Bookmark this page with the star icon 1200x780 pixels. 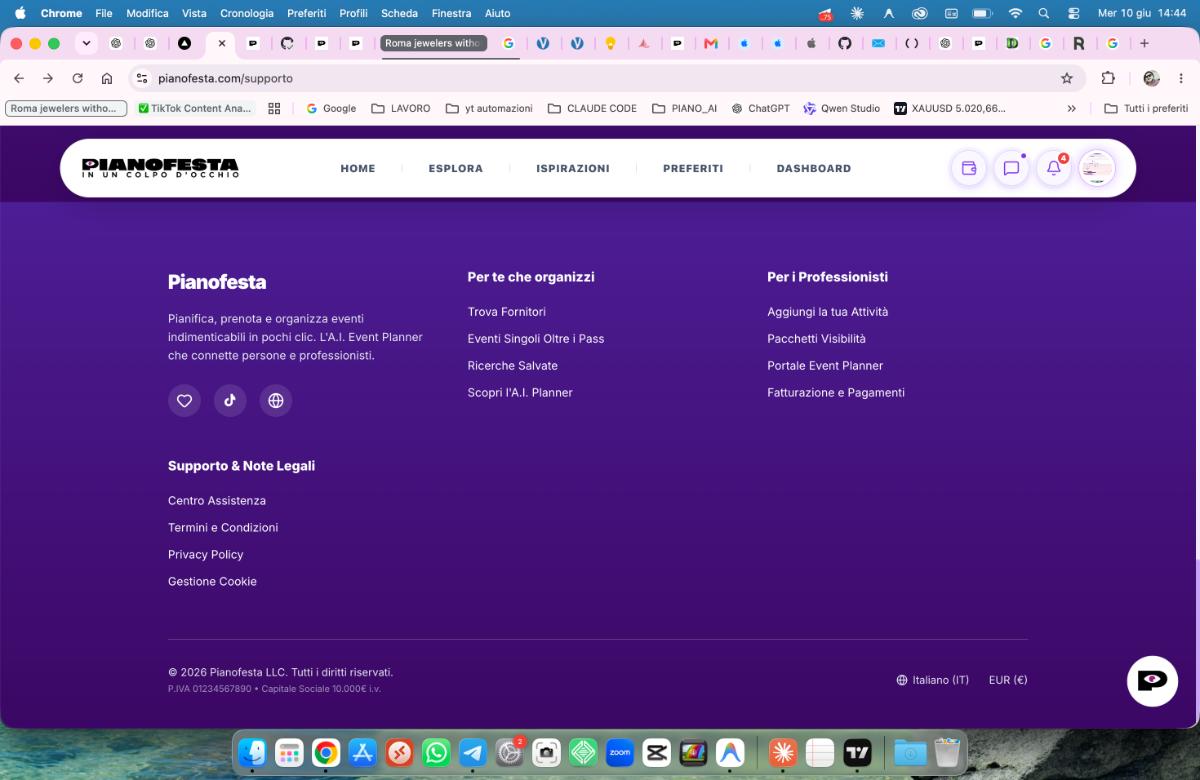click(x=1067, y=78)
